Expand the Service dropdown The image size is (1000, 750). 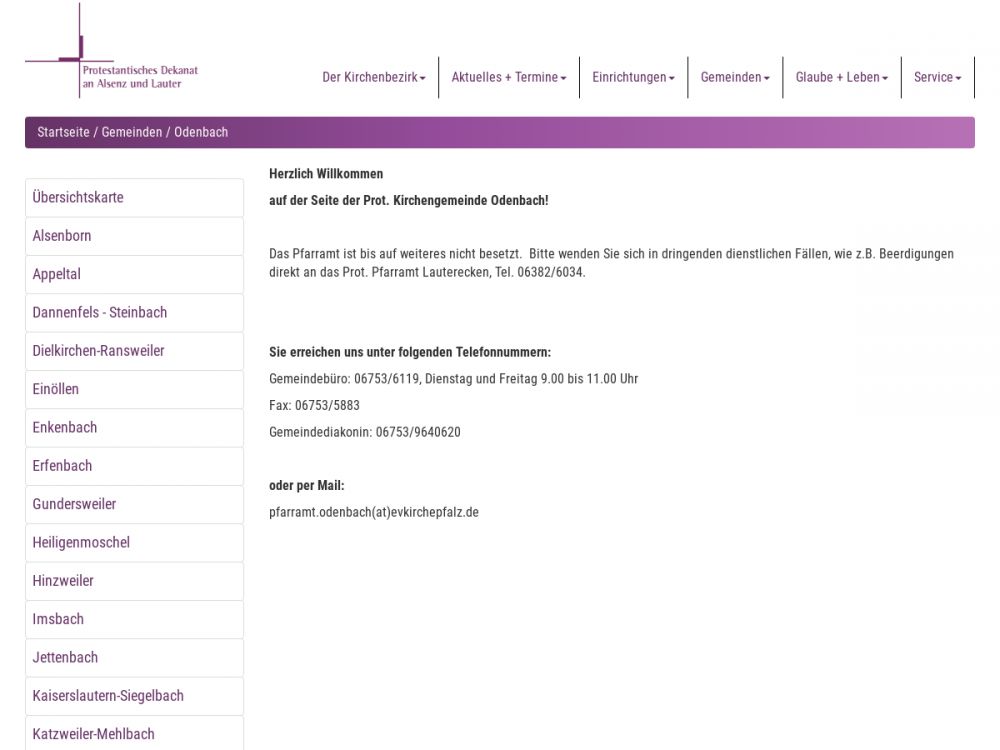(x=937, y=77)
